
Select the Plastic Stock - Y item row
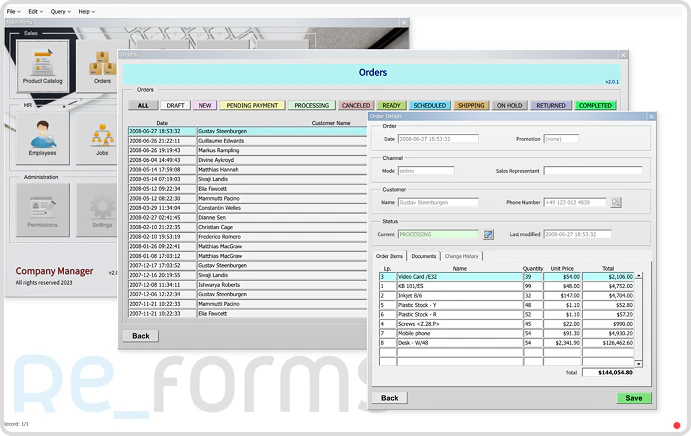click(506, 305)
